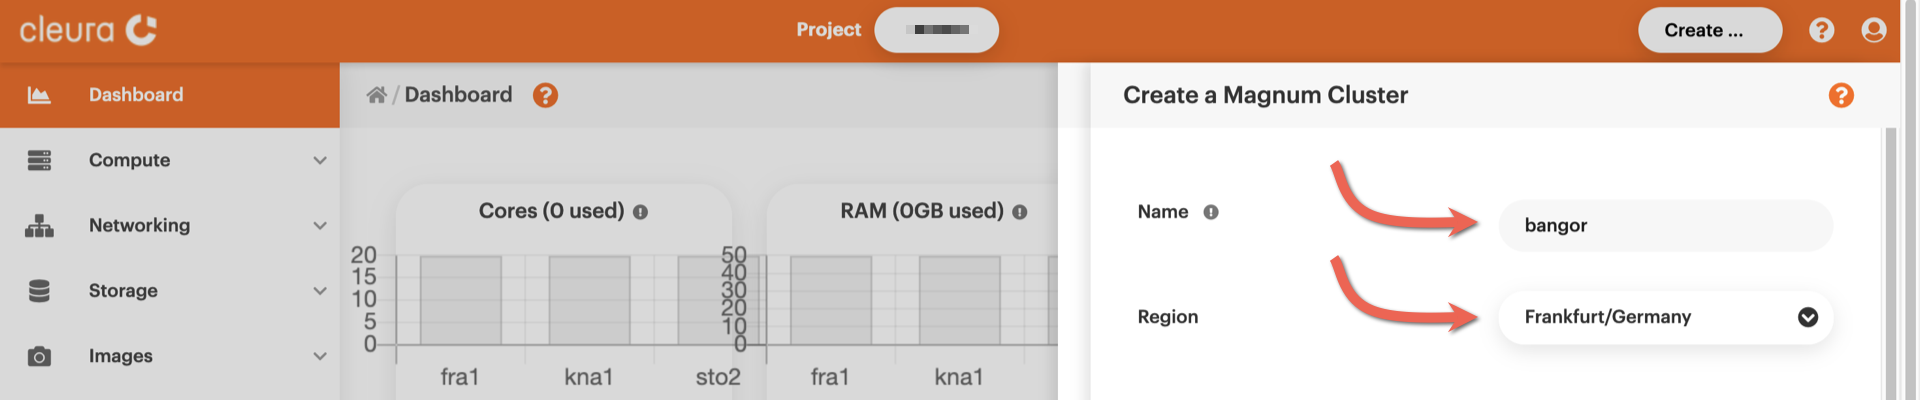Select Storage in the sidebar
The height and width of the screenshot is (400, 1920).
[x=170, y=291]
